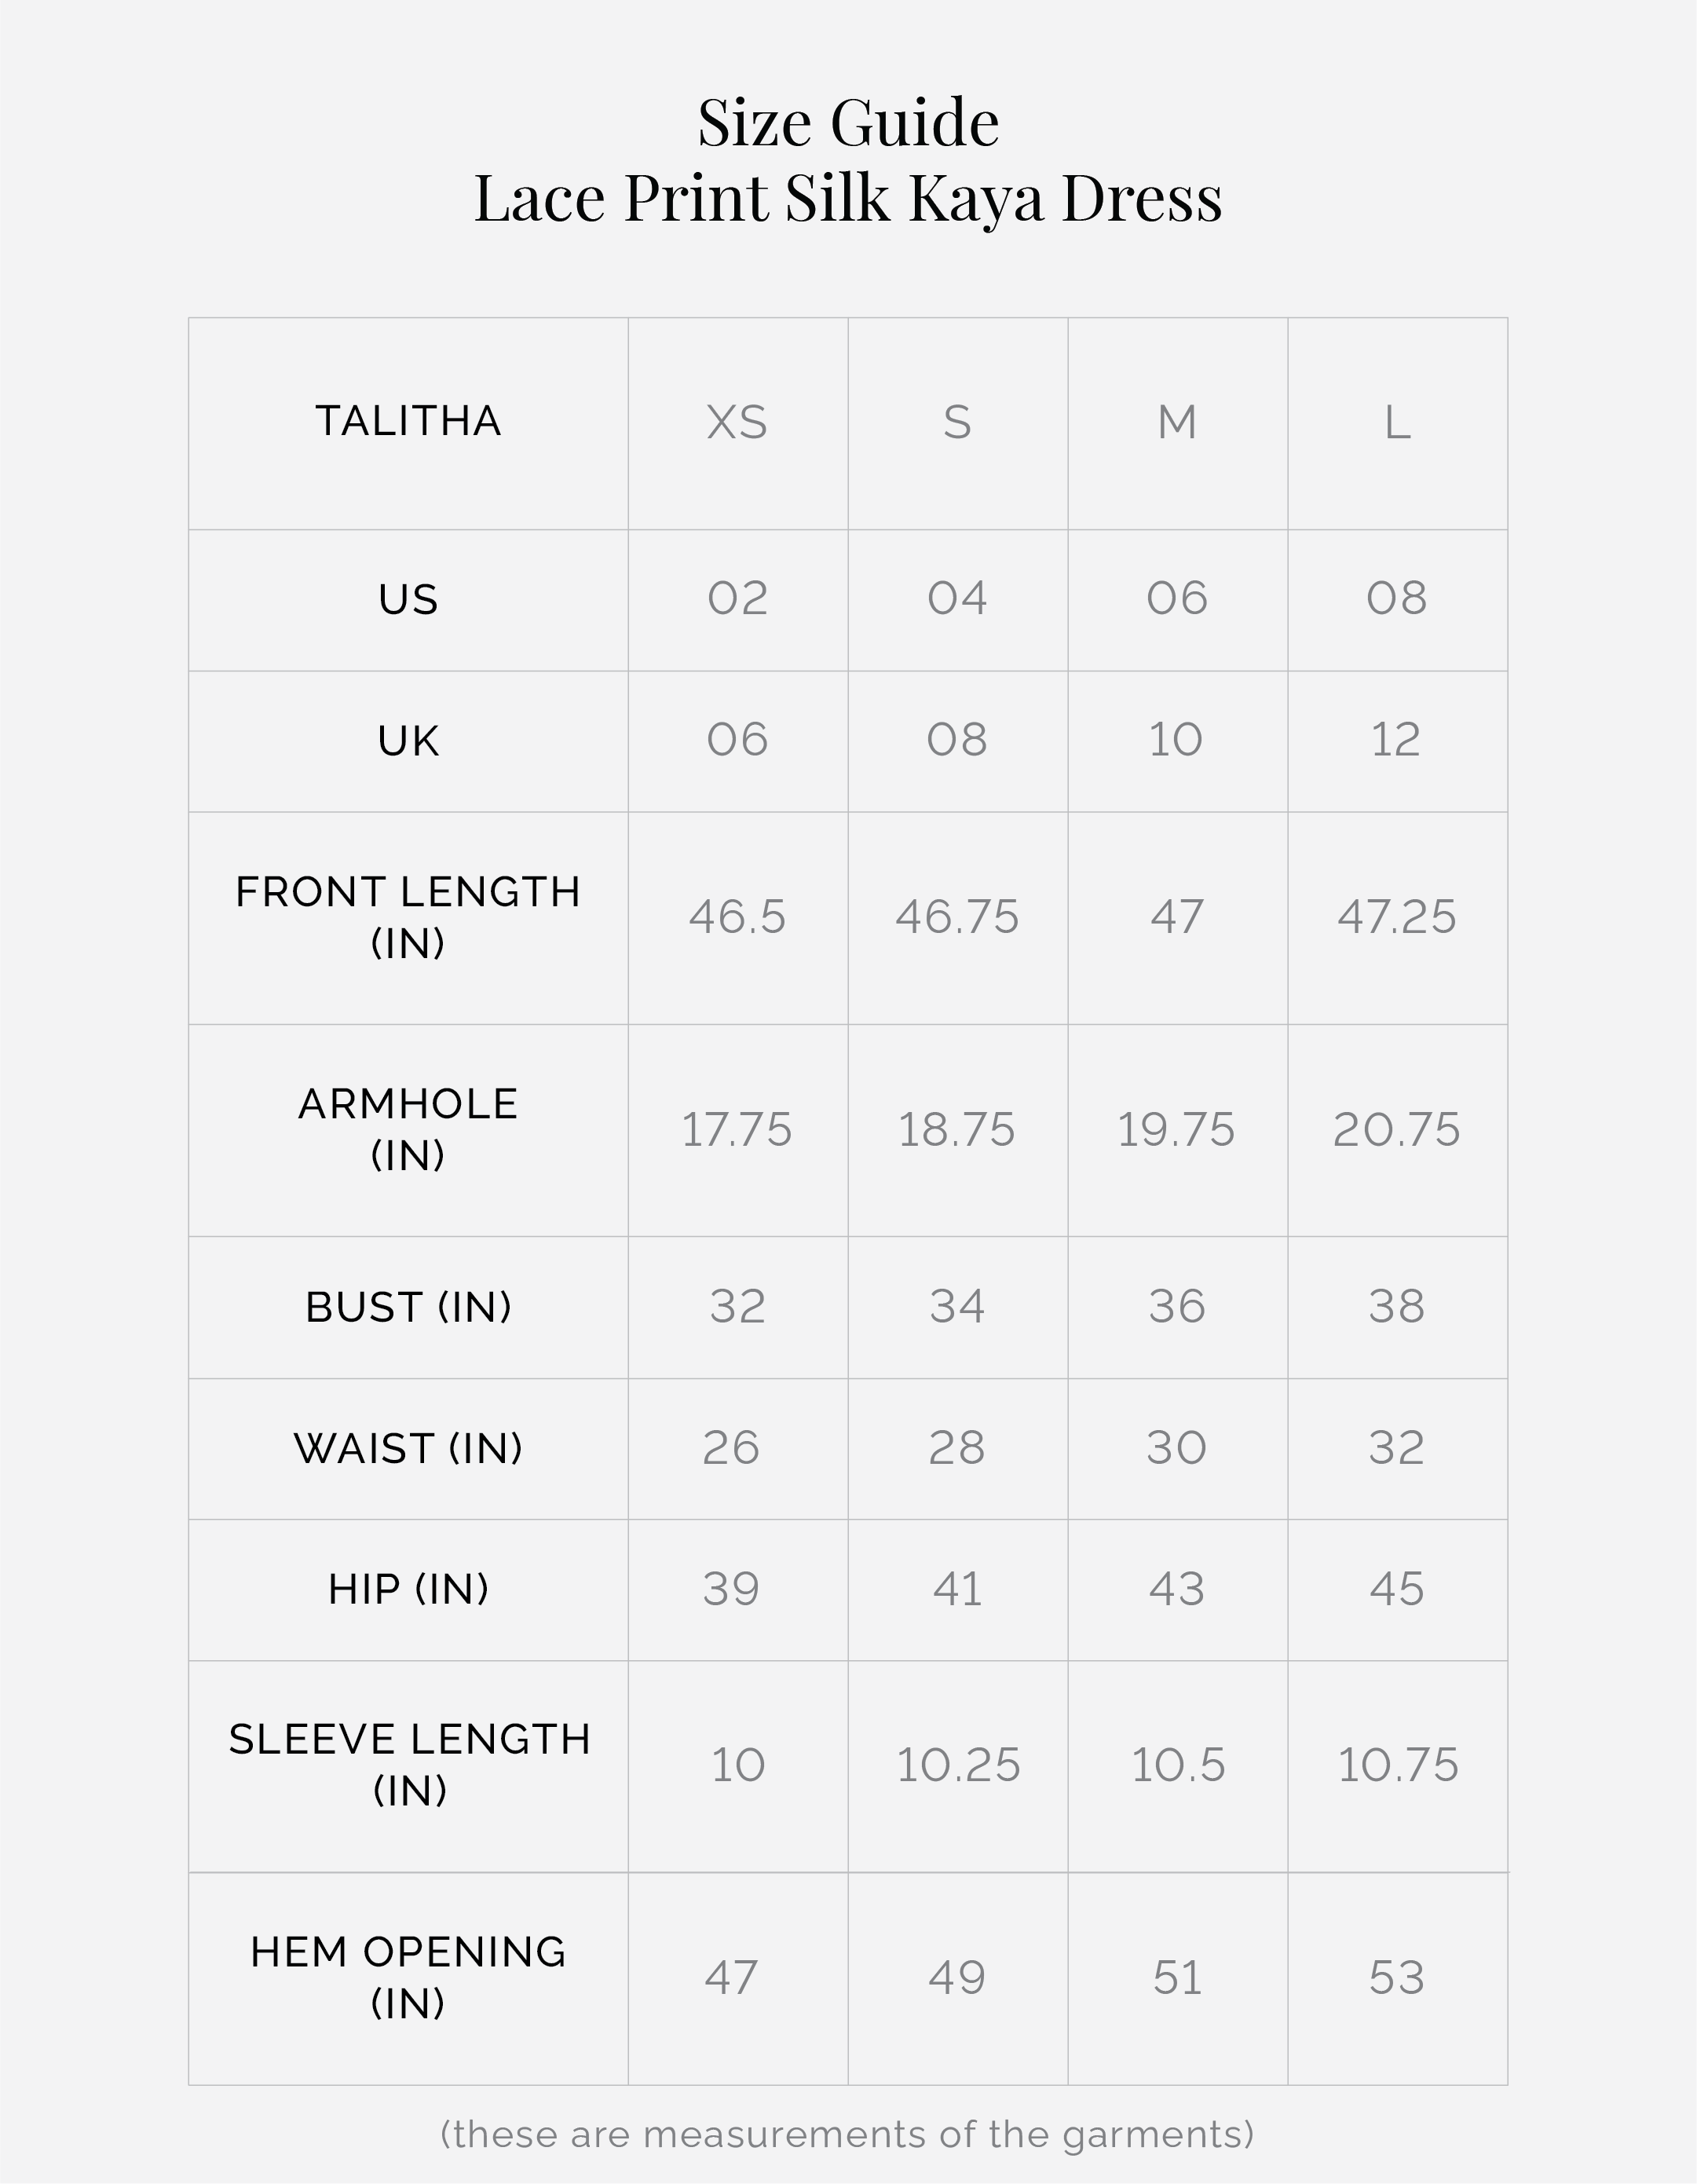Select the WAIST (IN) row label
Image resolution: width=1697 pixels, height=2184 pixels.
pyautogui.click(x=408, y=1448)
